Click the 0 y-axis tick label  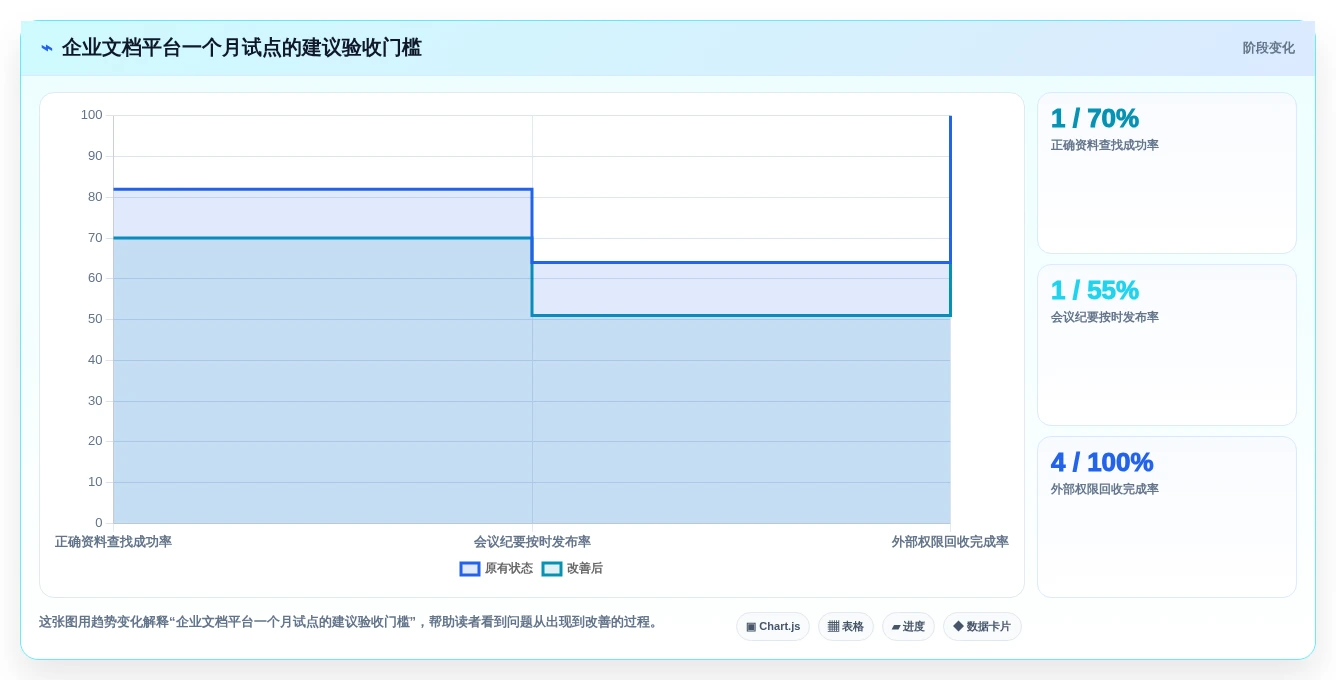(x=99, y=523)
